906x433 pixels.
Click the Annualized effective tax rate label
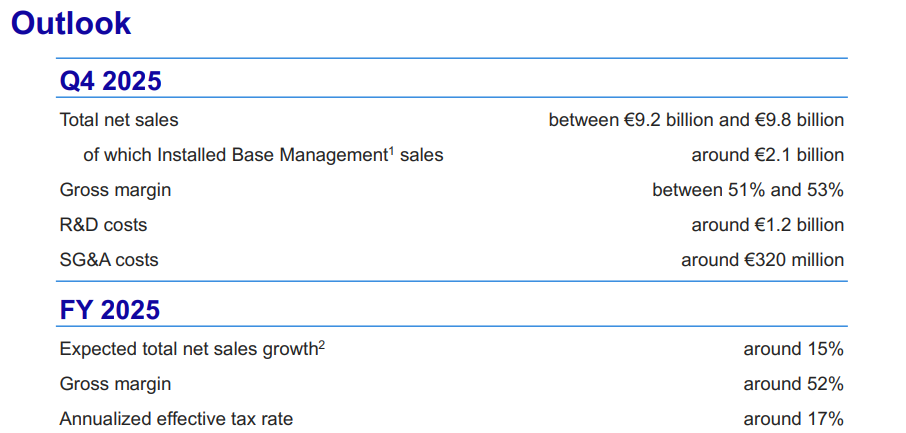(176, 419)
